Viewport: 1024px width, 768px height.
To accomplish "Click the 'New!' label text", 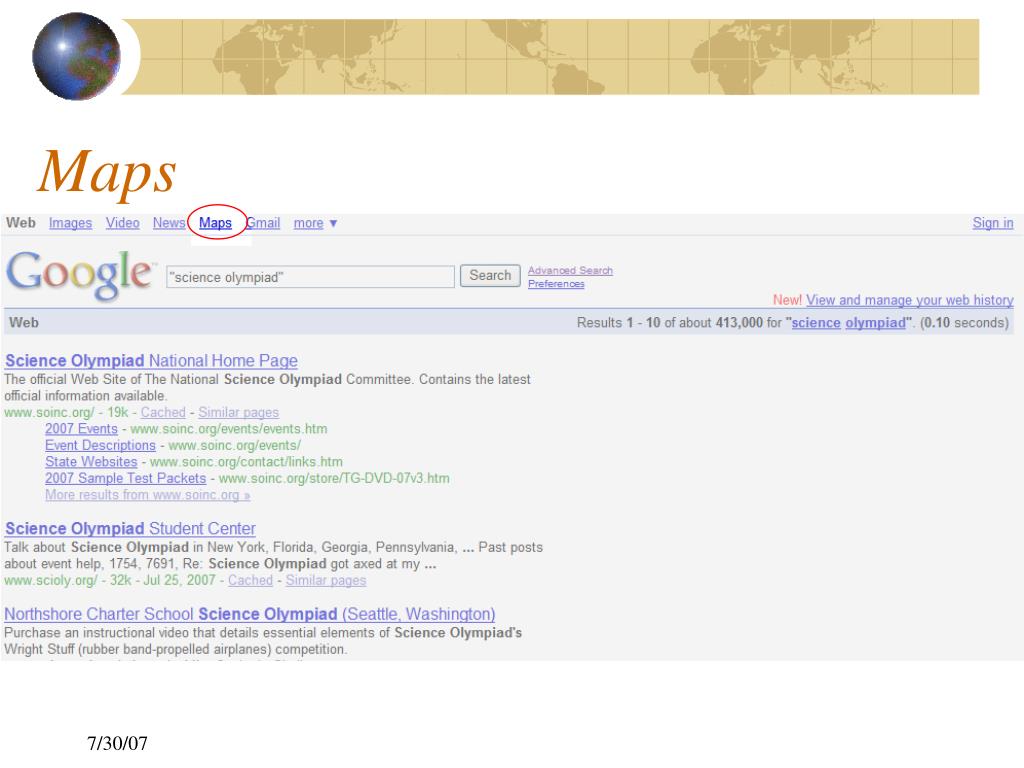I will (787, 300).
